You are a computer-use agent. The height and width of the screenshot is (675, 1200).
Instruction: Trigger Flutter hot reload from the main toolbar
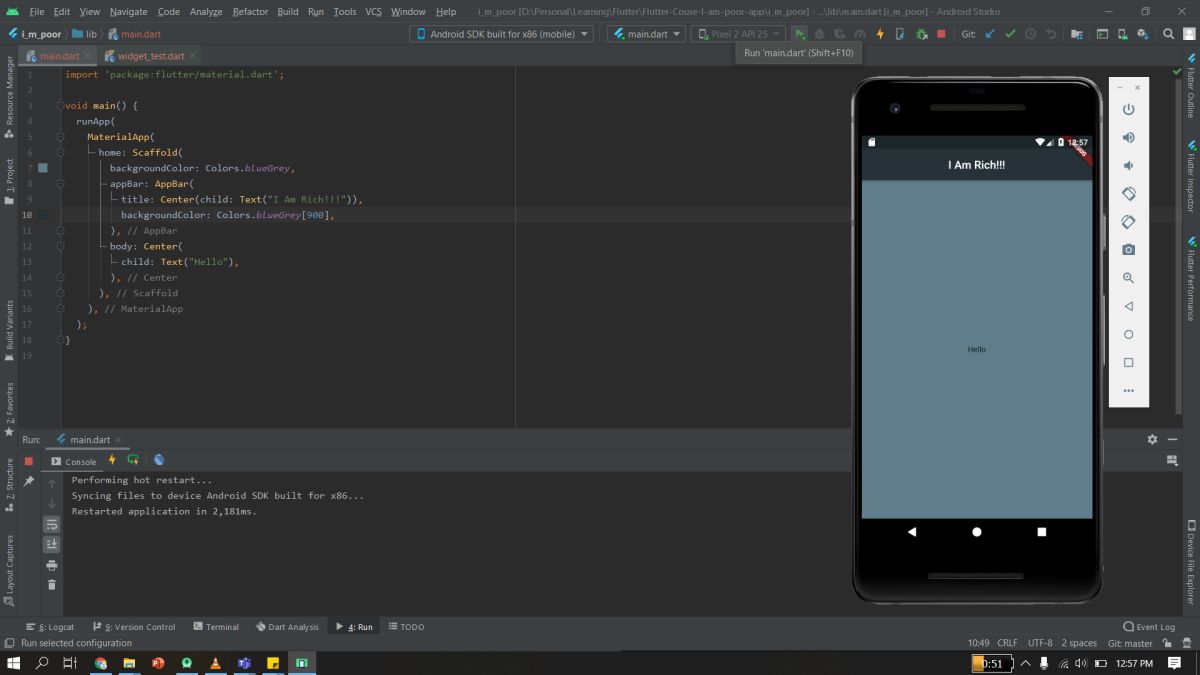[878, 34]
